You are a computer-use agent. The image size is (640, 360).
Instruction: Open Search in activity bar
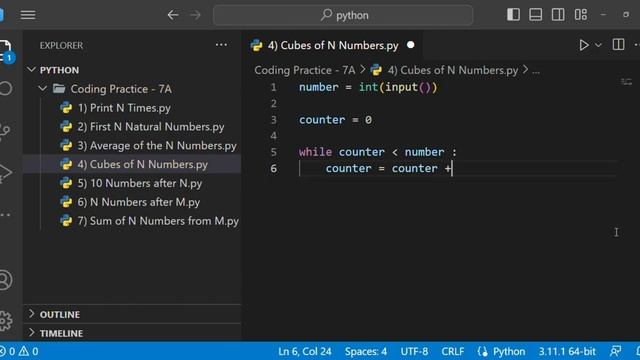coord(6,88)
